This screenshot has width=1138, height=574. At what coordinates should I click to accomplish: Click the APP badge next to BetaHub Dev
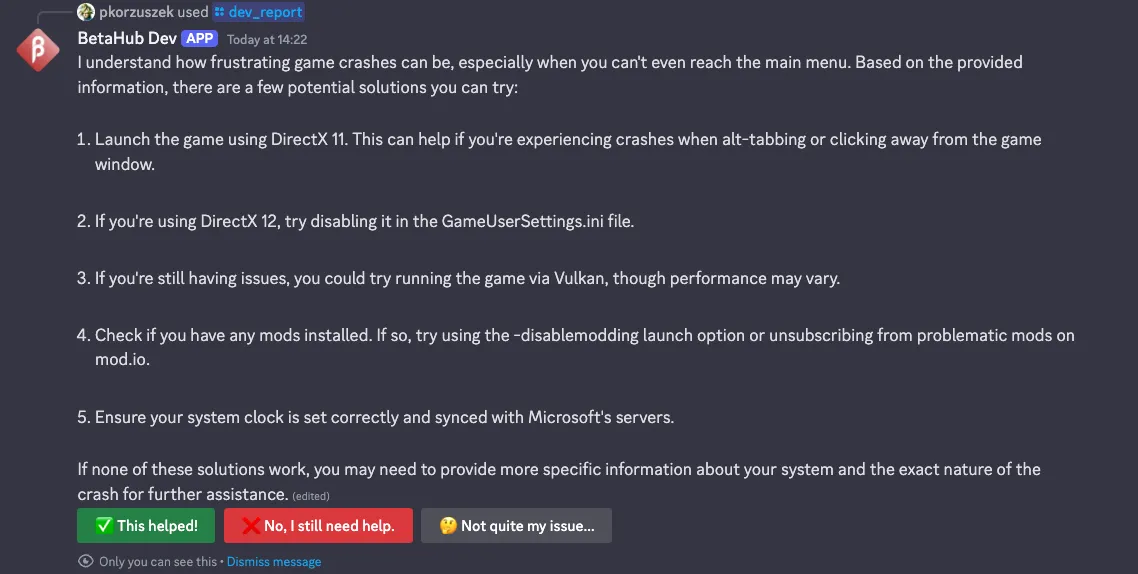pyautogui.click(x=199, y=39)
